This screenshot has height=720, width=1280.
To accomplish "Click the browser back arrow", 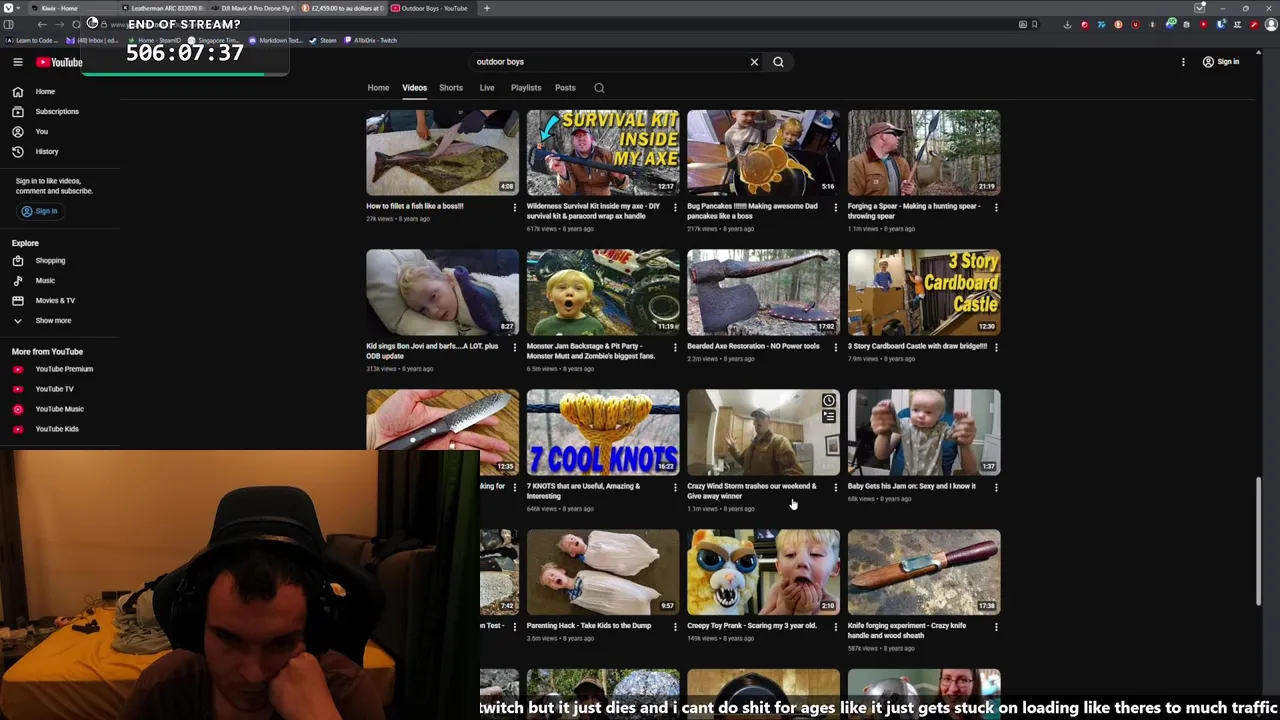I will tap(41, 24).
